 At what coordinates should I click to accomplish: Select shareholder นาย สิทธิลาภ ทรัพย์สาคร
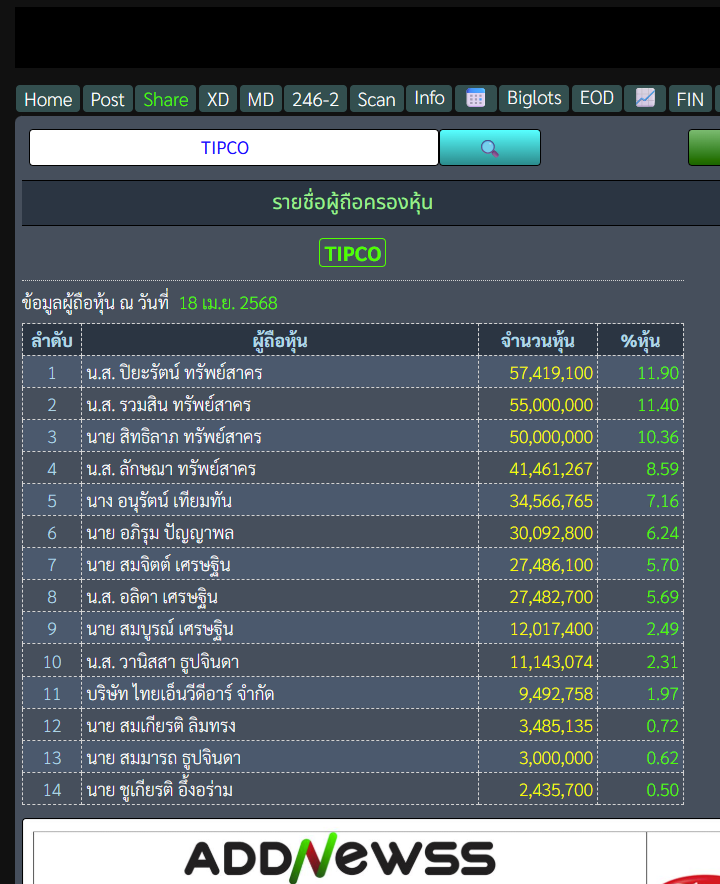tap(174, 437)
